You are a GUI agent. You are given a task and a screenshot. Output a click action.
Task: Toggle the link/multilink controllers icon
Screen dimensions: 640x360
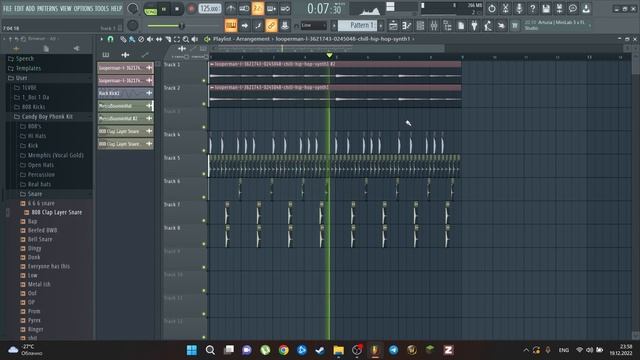[271, 25]
